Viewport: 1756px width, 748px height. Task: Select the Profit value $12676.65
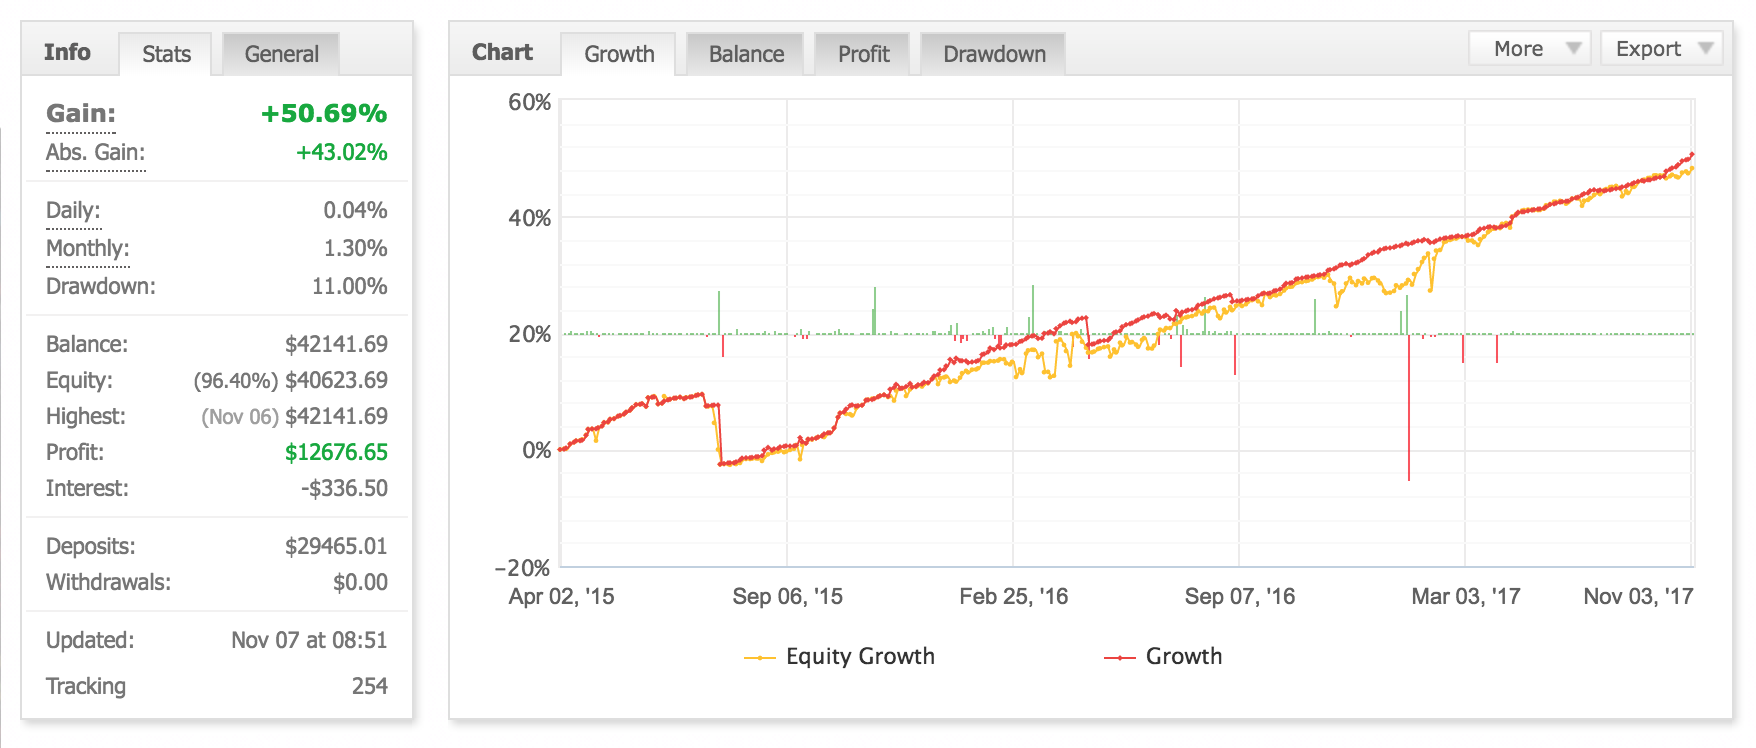pyautogui.click(x=336, y=453)
